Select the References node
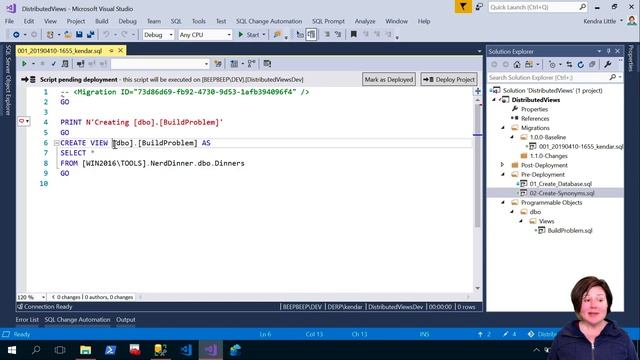This screenshot has height=360, width=640. [535, 118]
